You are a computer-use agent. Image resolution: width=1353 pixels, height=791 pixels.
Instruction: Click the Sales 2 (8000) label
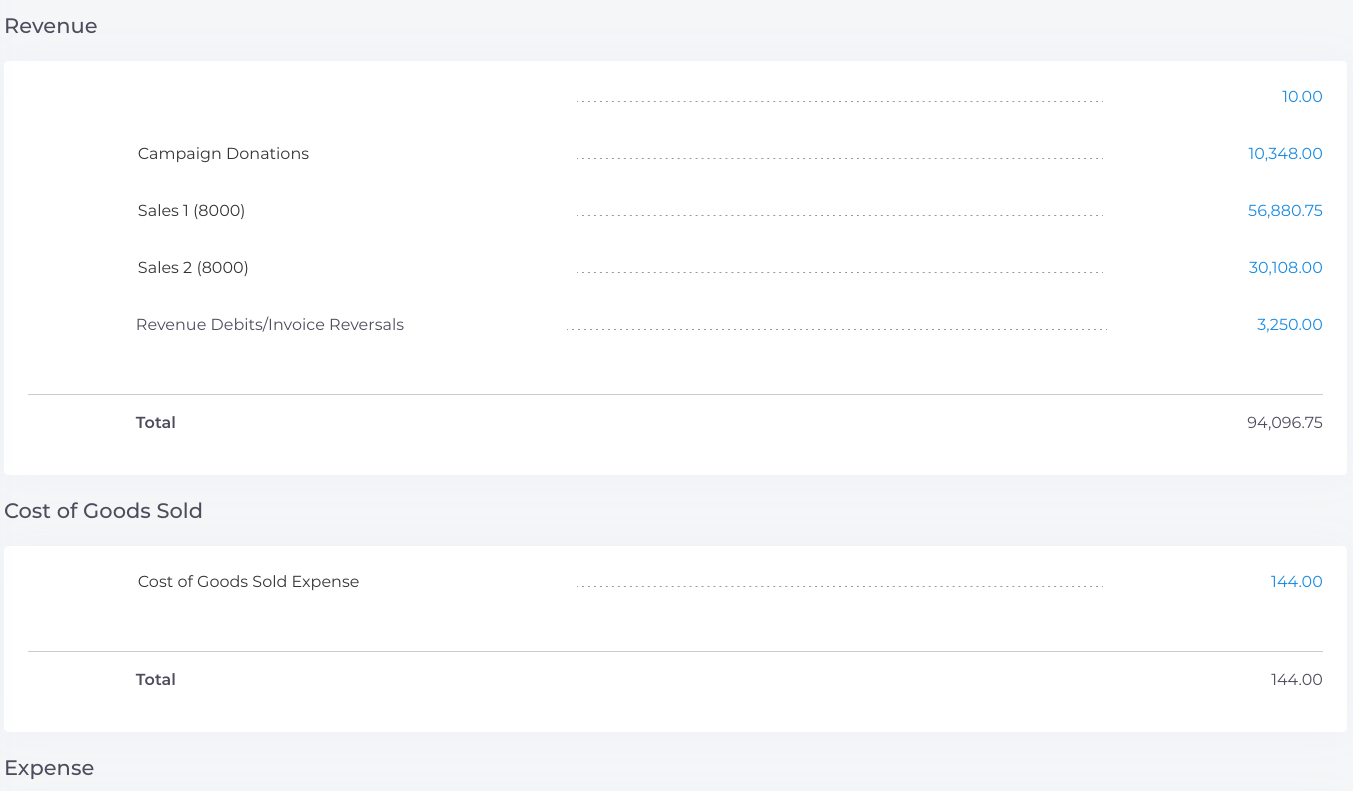click(x=193, y=268)
